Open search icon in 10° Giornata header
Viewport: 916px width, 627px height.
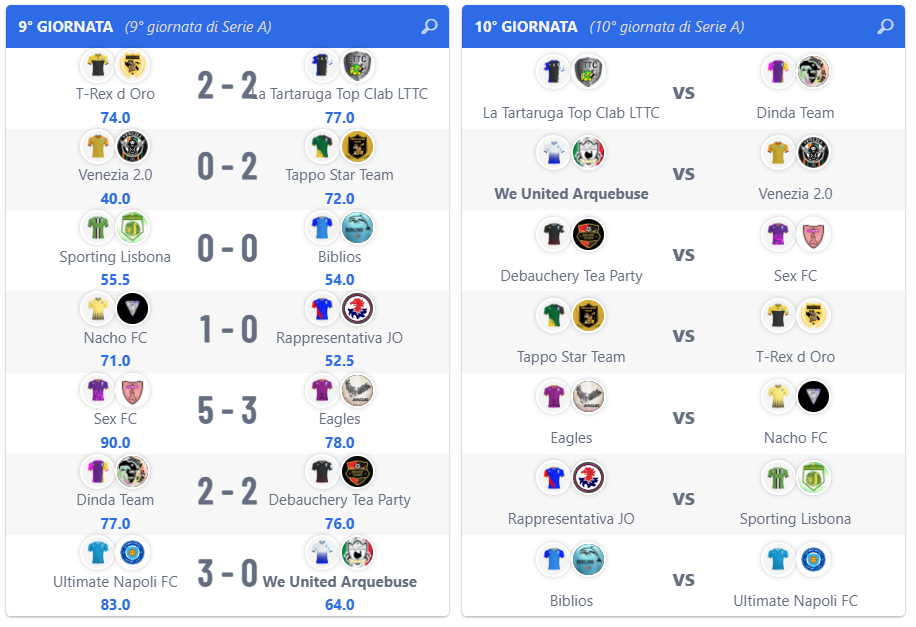tap(886, 26)
